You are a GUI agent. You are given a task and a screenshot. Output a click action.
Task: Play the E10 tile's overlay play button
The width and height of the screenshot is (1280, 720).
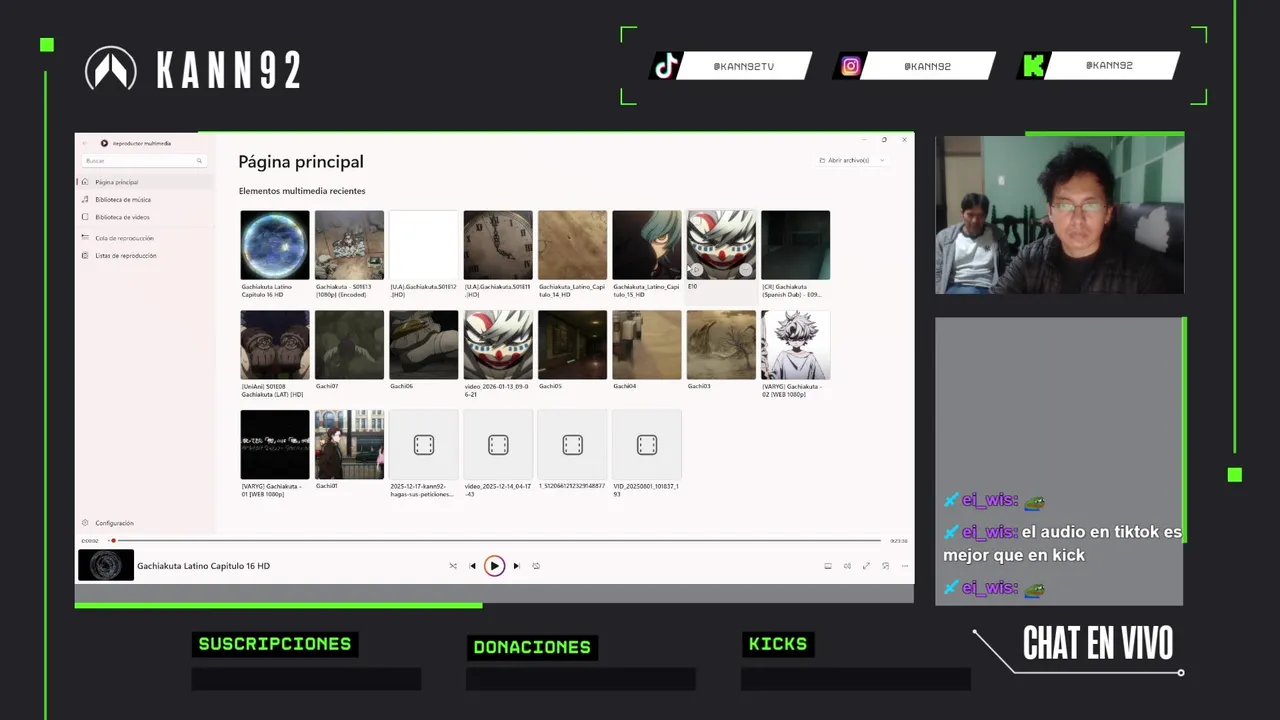coord(696,269)
